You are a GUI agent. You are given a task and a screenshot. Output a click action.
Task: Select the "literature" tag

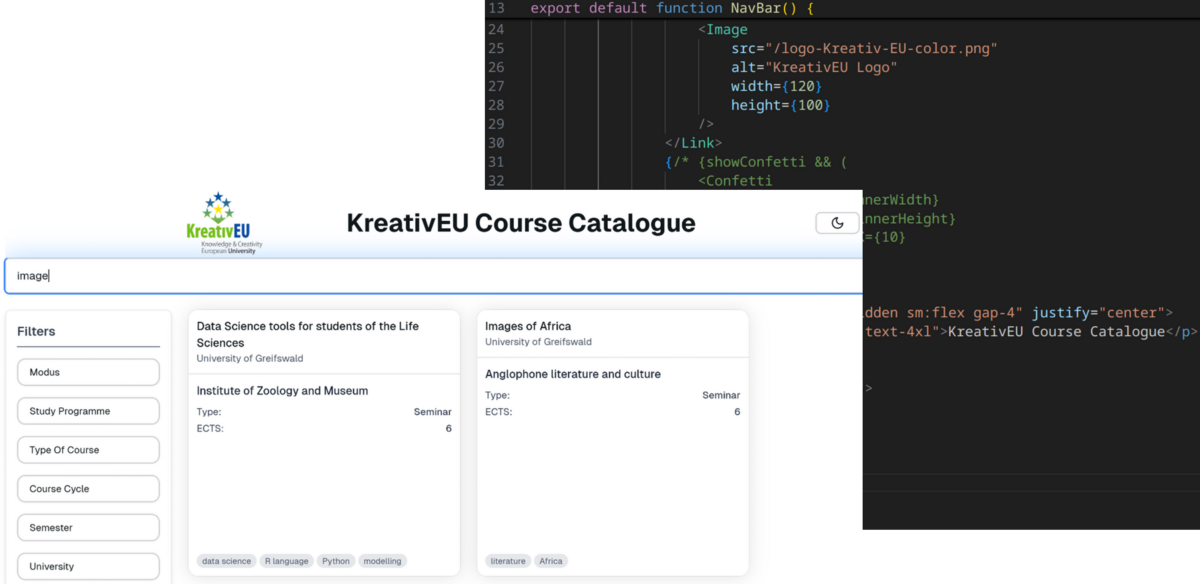508,561
